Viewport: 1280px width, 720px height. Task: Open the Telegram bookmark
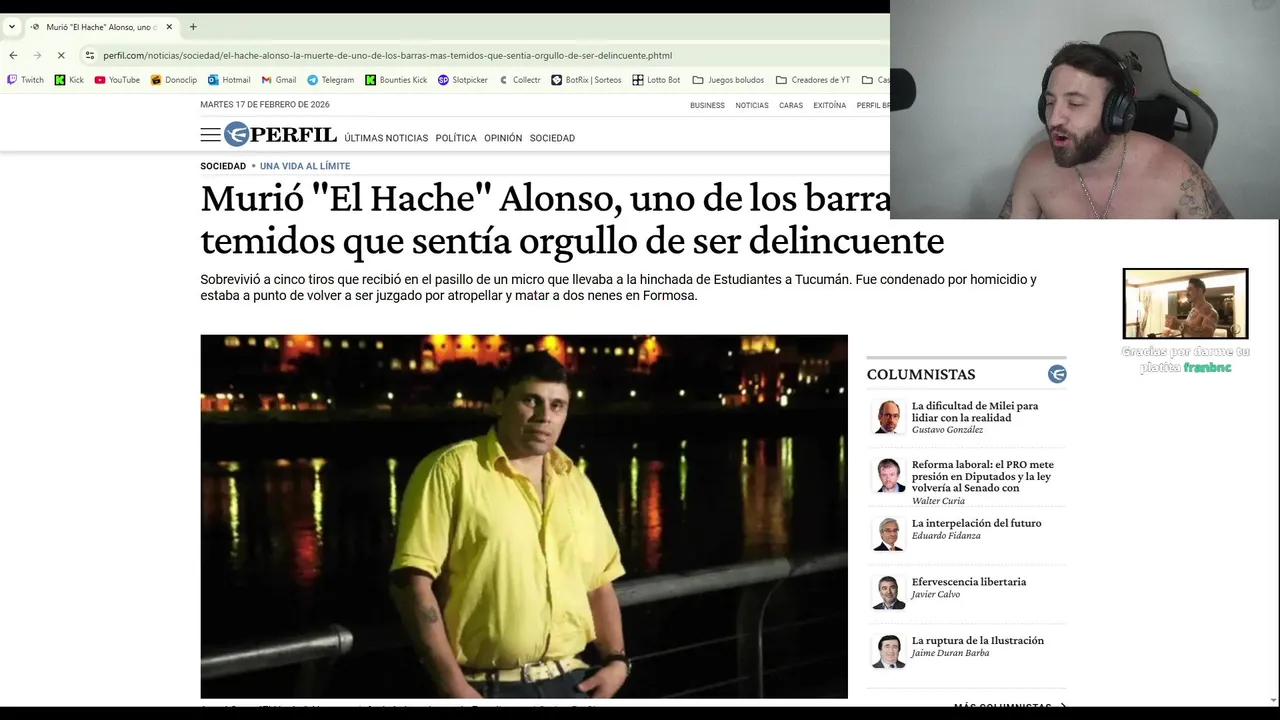pos(331,80)
